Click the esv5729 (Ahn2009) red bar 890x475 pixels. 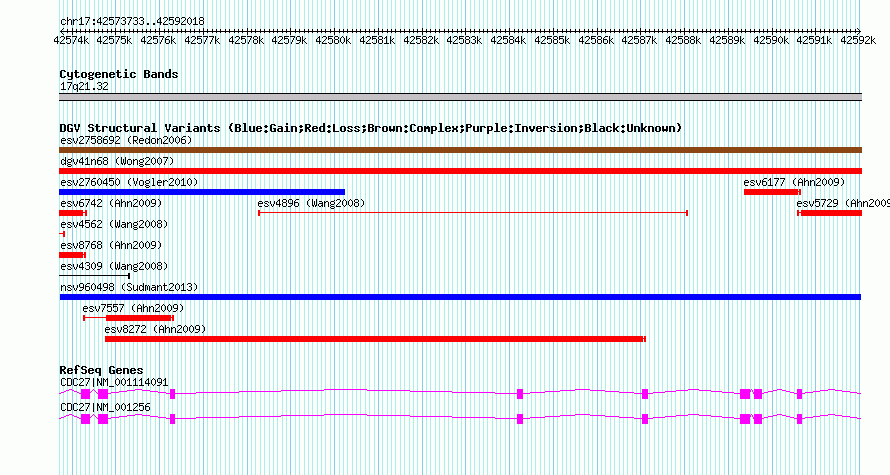[829, 213]
